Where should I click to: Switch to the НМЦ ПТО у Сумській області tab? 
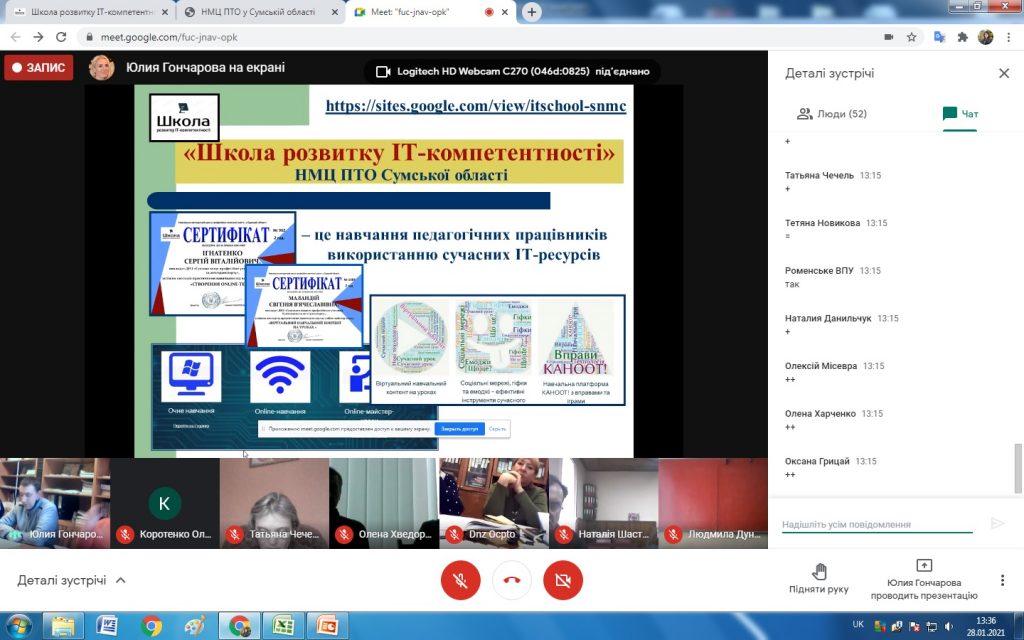(x=258, y=12)
